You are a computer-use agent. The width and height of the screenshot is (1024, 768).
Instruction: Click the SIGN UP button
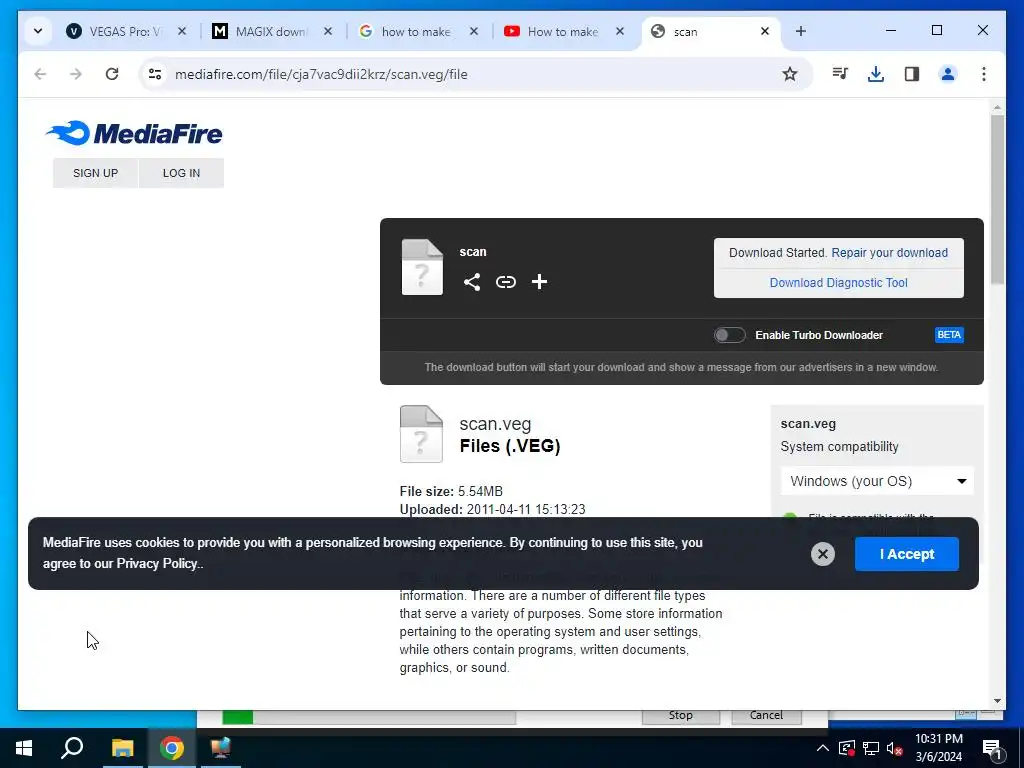click(x=95, y=173)
